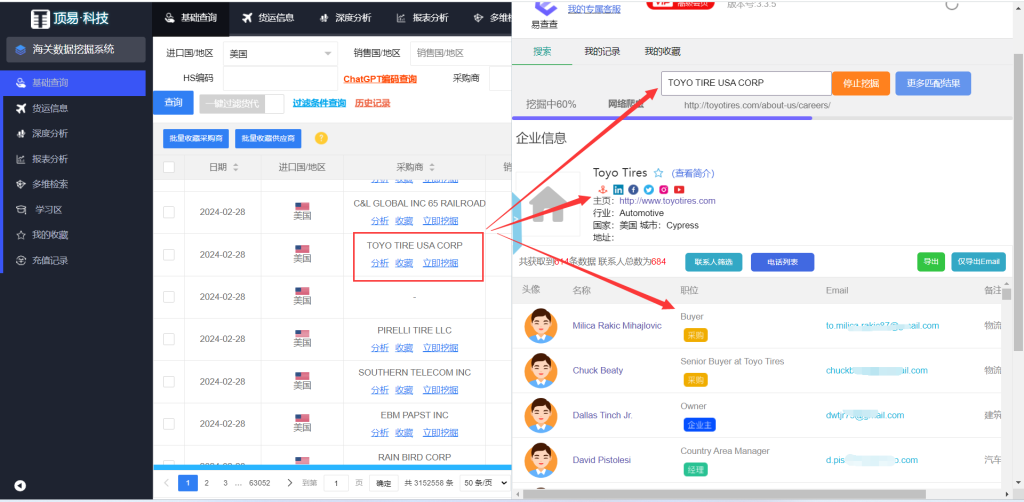Toggle the 一键过滤货代 switch
Viewport: 1024px width, 502px height.
click(274, 103)
